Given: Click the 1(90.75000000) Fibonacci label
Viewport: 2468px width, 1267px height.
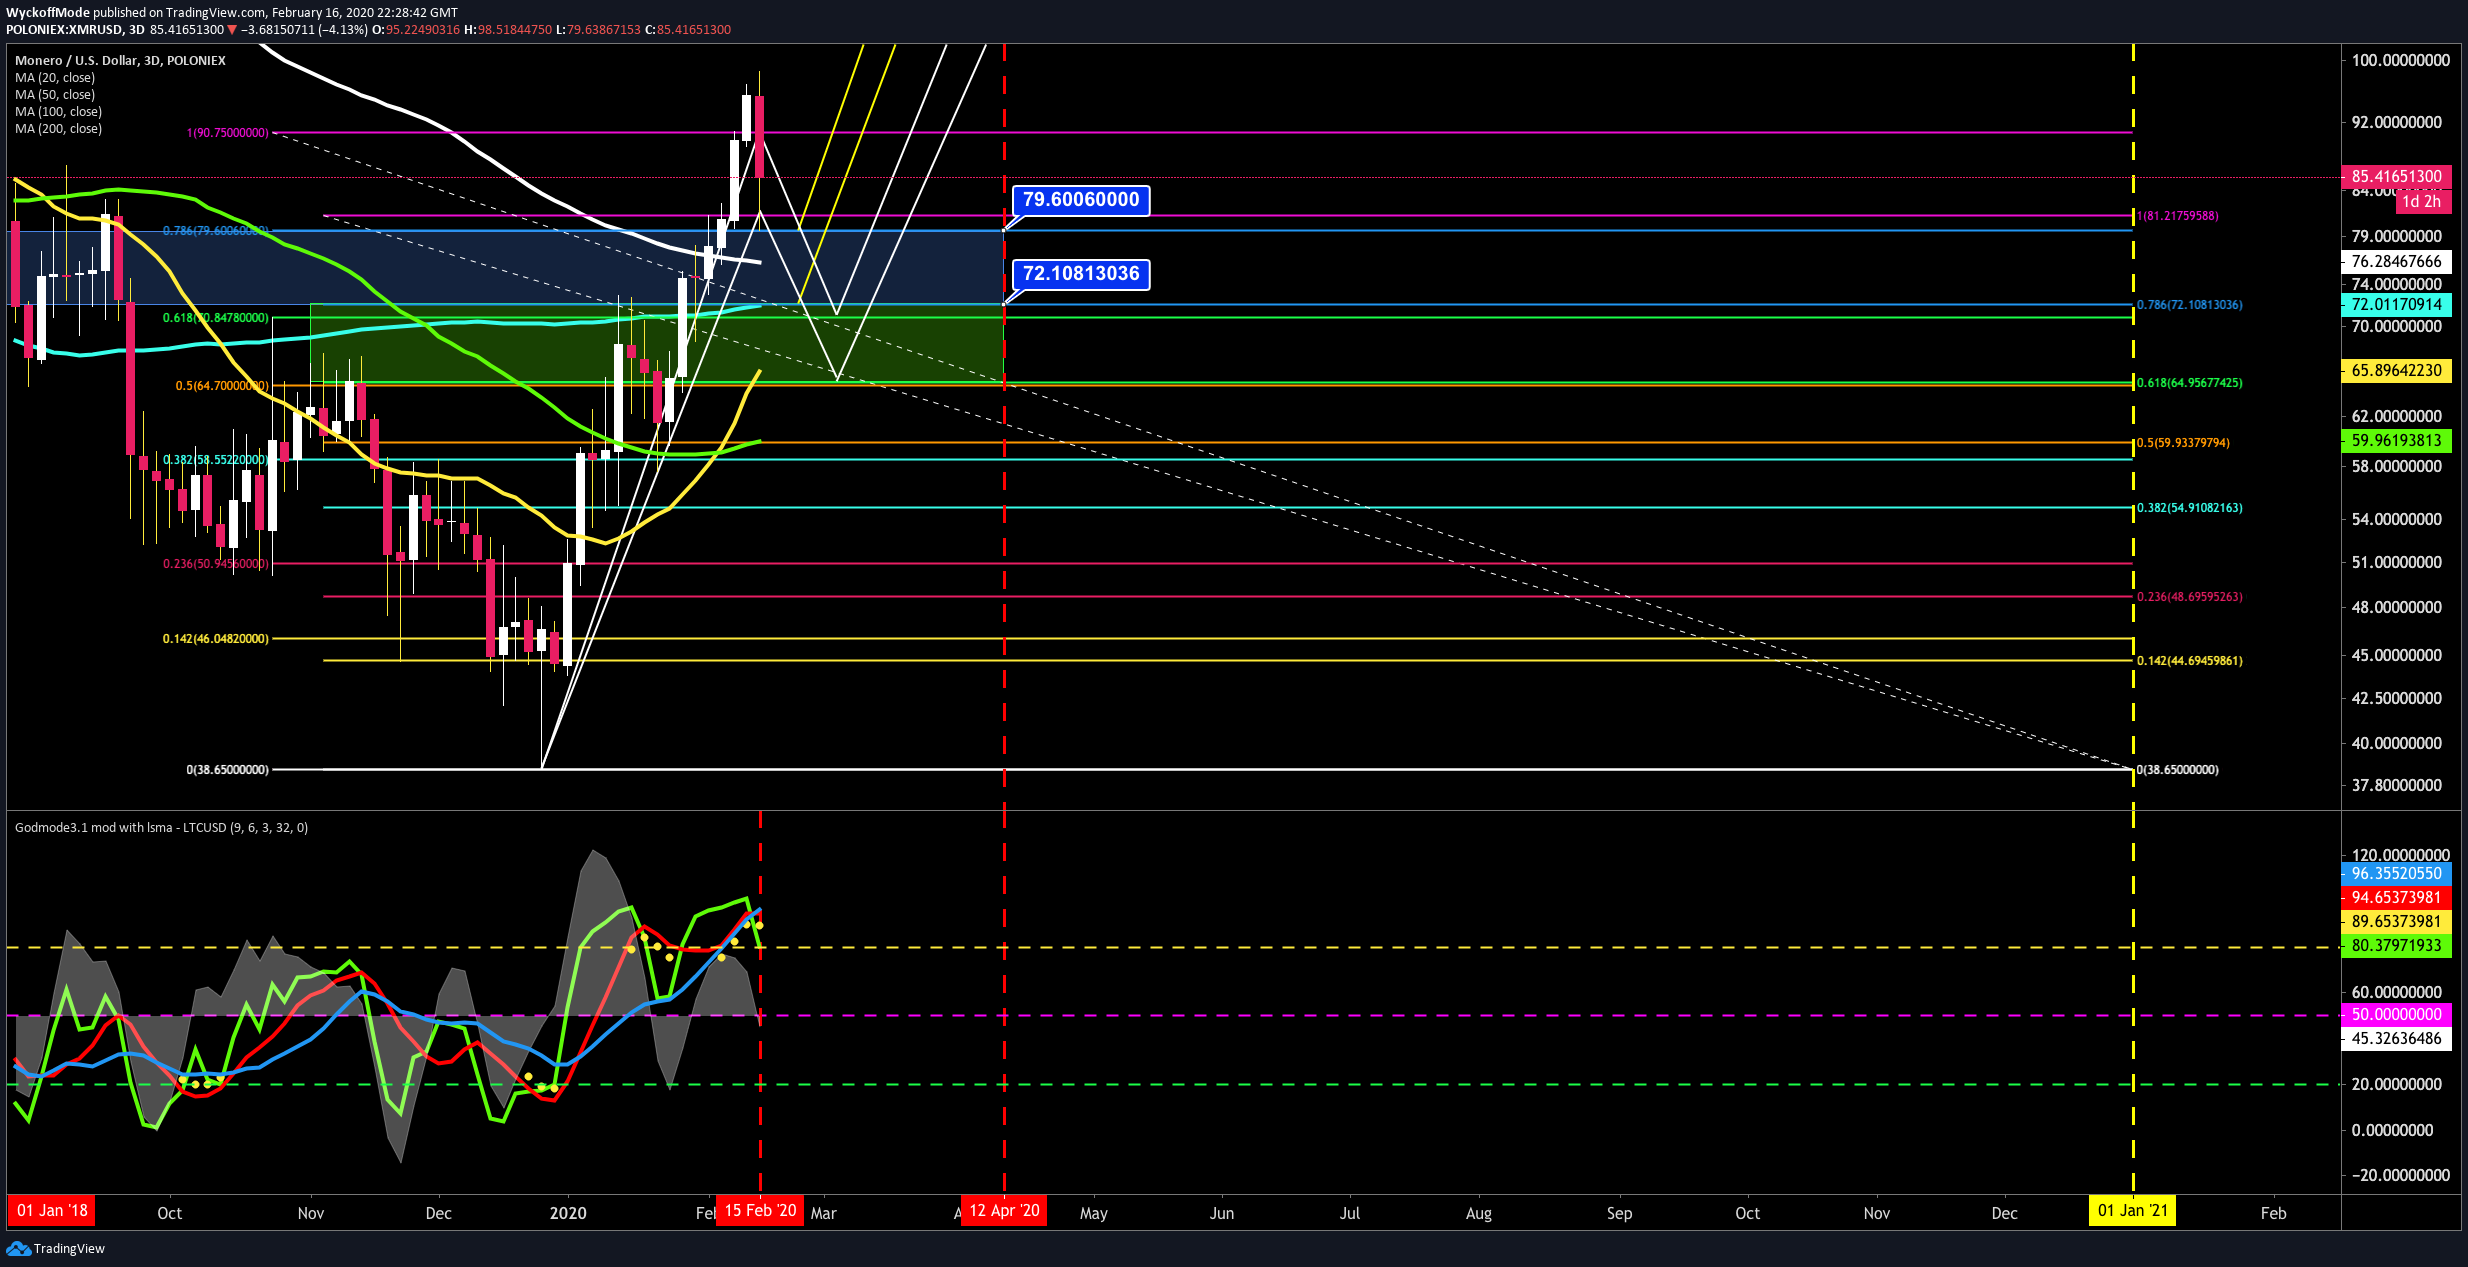Looking at the screenshot, I should 228,133.
